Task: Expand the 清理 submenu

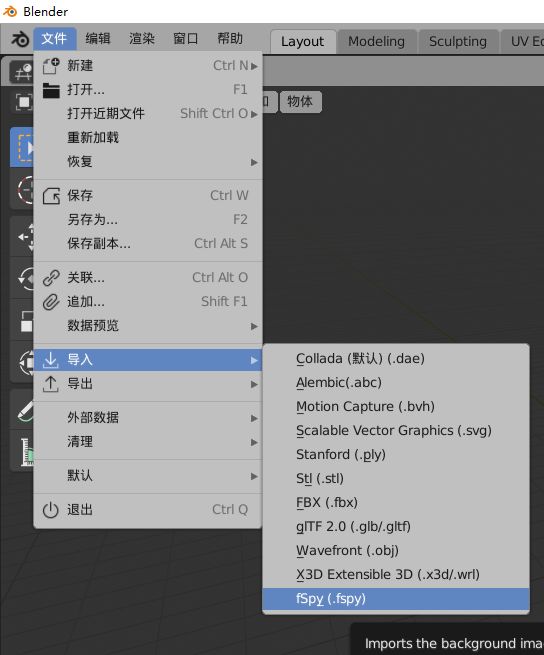Action: [x=148, y=442]
